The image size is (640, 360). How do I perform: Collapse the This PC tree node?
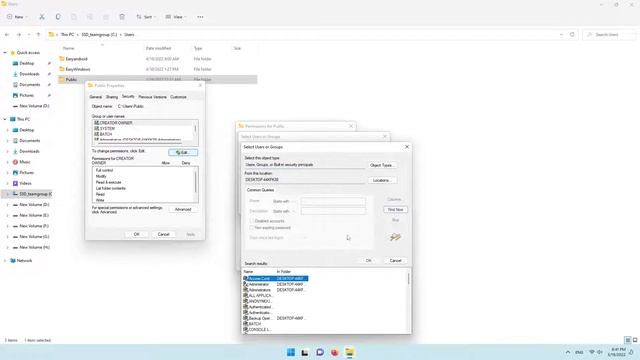pos(5,119)
